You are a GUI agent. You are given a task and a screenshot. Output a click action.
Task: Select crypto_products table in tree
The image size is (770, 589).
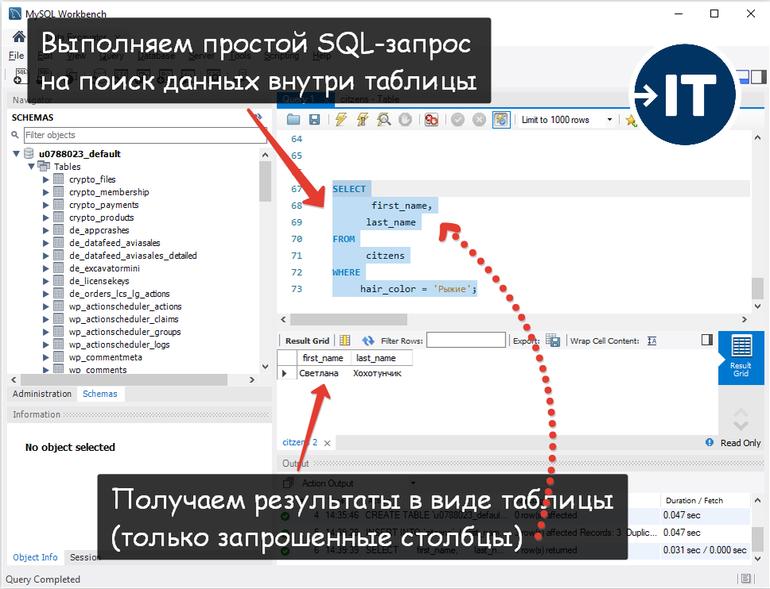[101, 217]
